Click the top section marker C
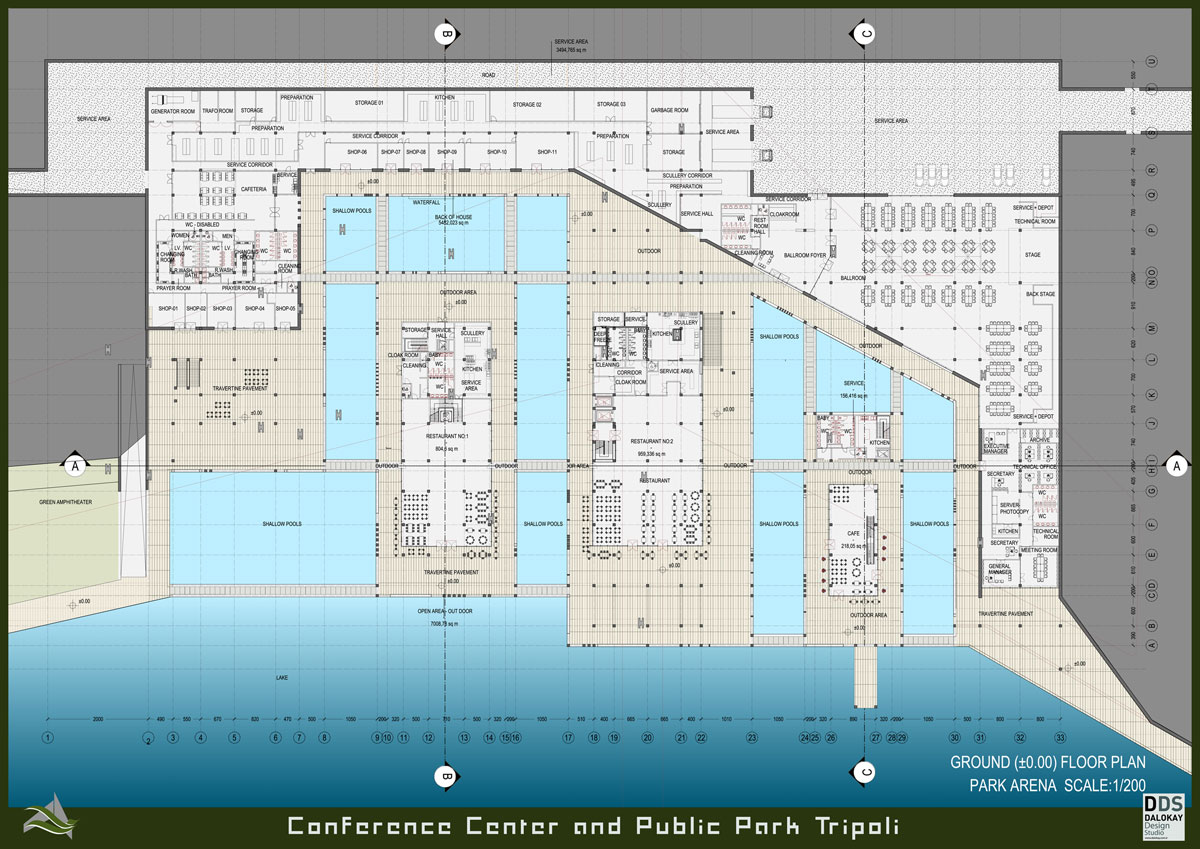This screenshot has width=1200, height=849. 868,34
